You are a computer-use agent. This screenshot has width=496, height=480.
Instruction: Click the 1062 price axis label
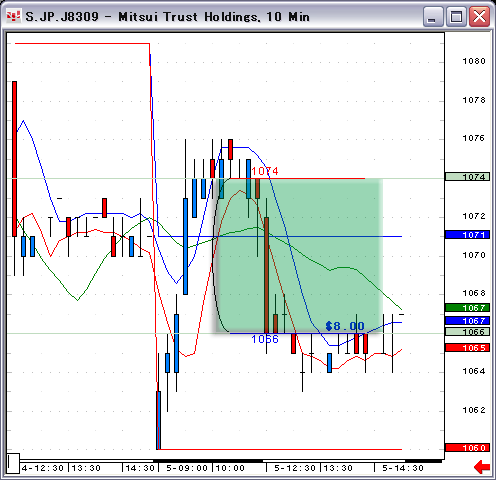pos(474,410)
